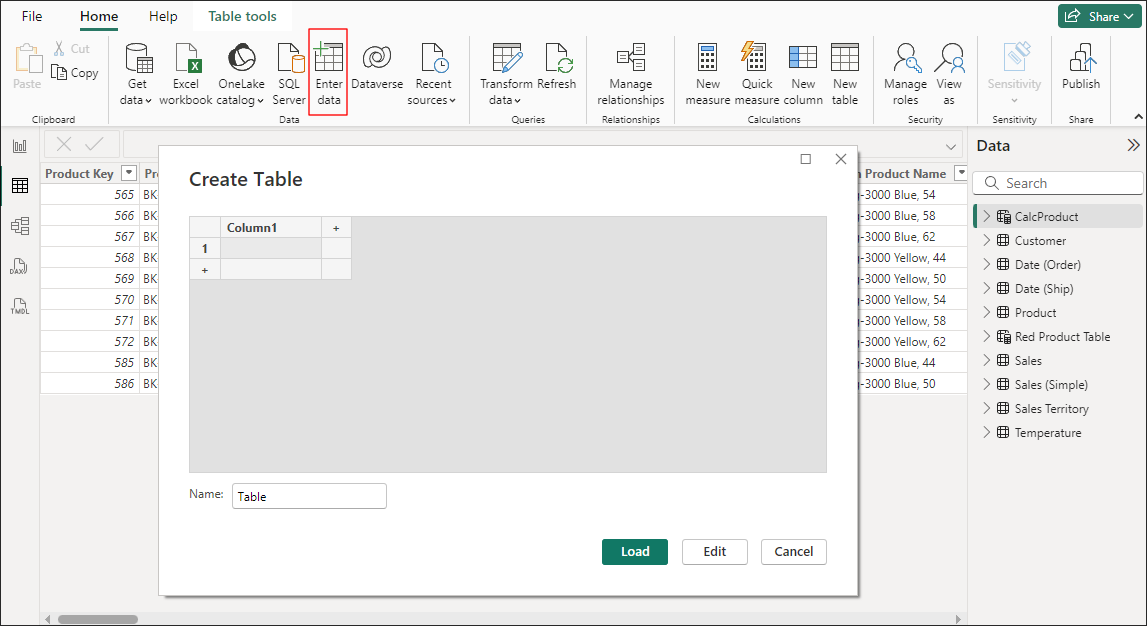This screenshot has height=626, width=1147.
Task: Open Product Name column filter dropdown
Action: tap(960, 173)
